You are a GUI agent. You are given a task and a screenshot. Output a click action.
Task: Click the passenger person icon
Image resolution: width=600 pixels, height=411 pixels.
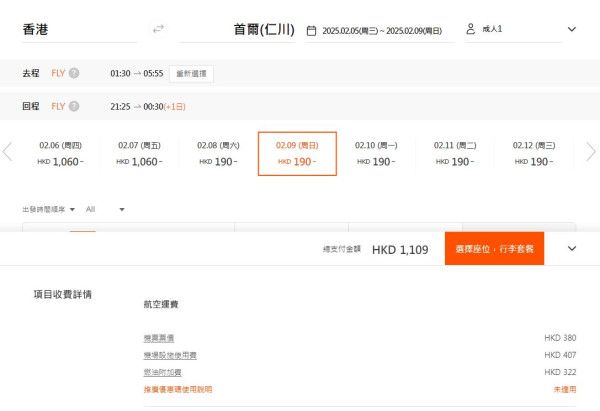[471, 29]
